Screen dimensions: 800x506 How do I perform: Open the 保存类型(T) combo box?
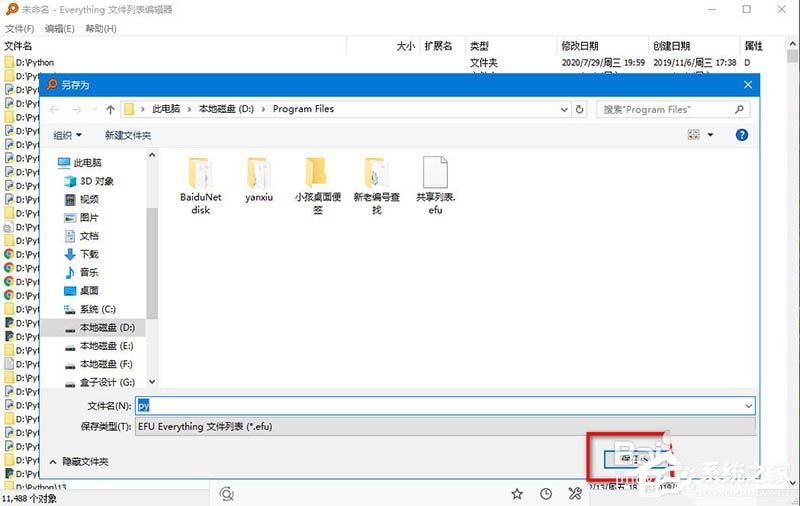445,426
